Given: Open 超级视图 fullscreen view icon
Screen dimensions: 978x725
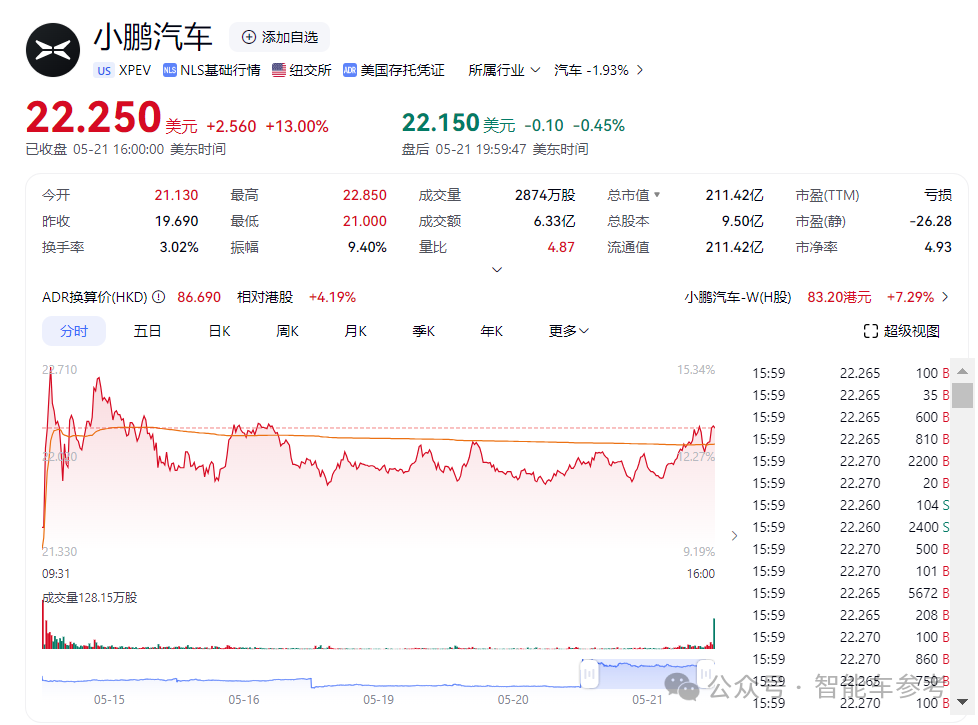Looking at the screenshot, I should pyautogui.click(x=870, y=331).
